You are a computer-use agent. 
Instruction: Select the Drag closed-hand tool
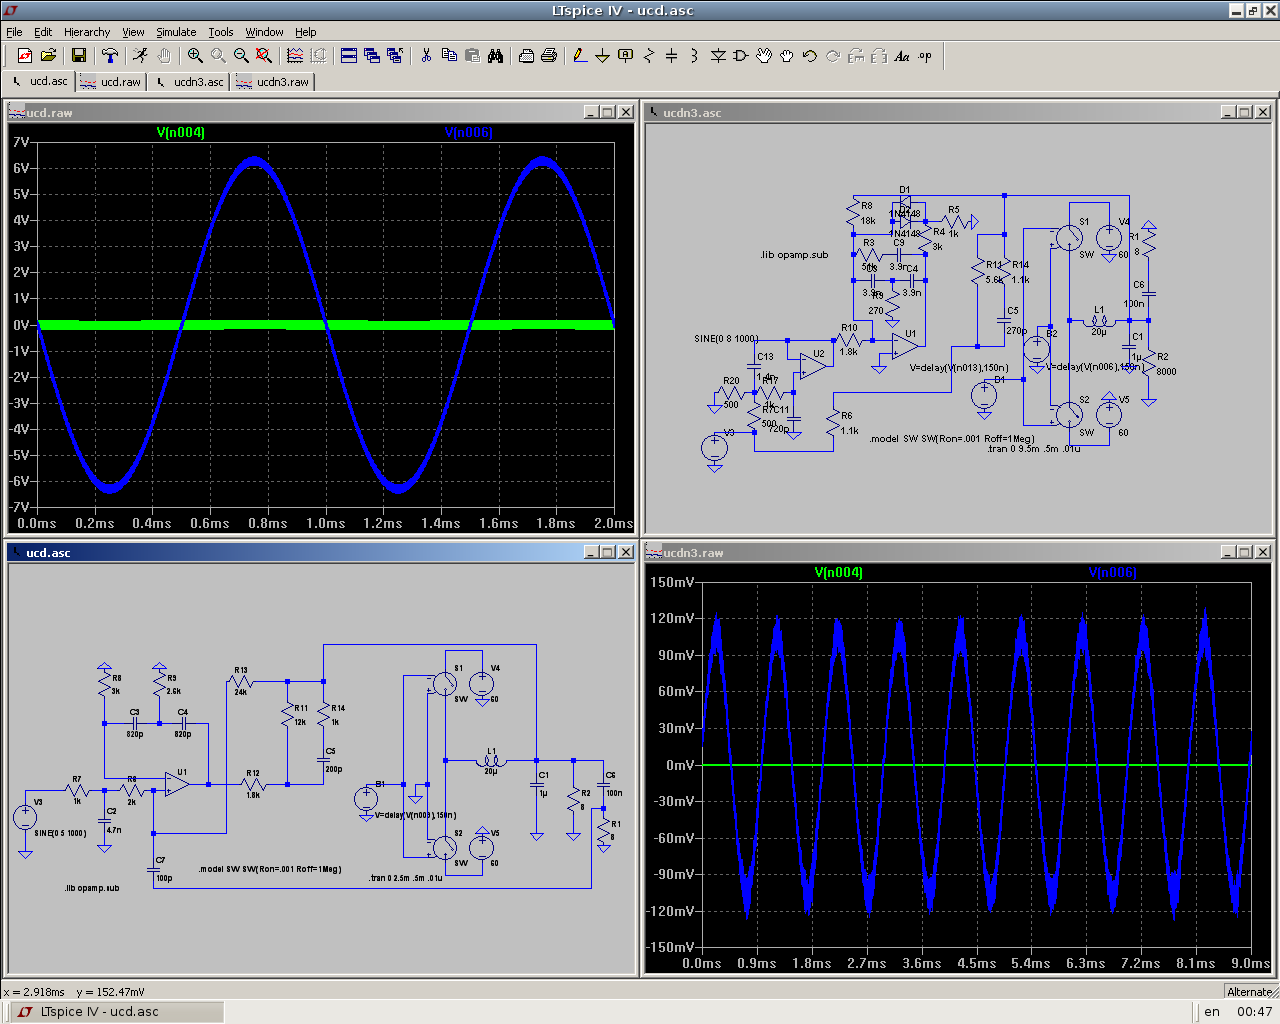point(787,56)
